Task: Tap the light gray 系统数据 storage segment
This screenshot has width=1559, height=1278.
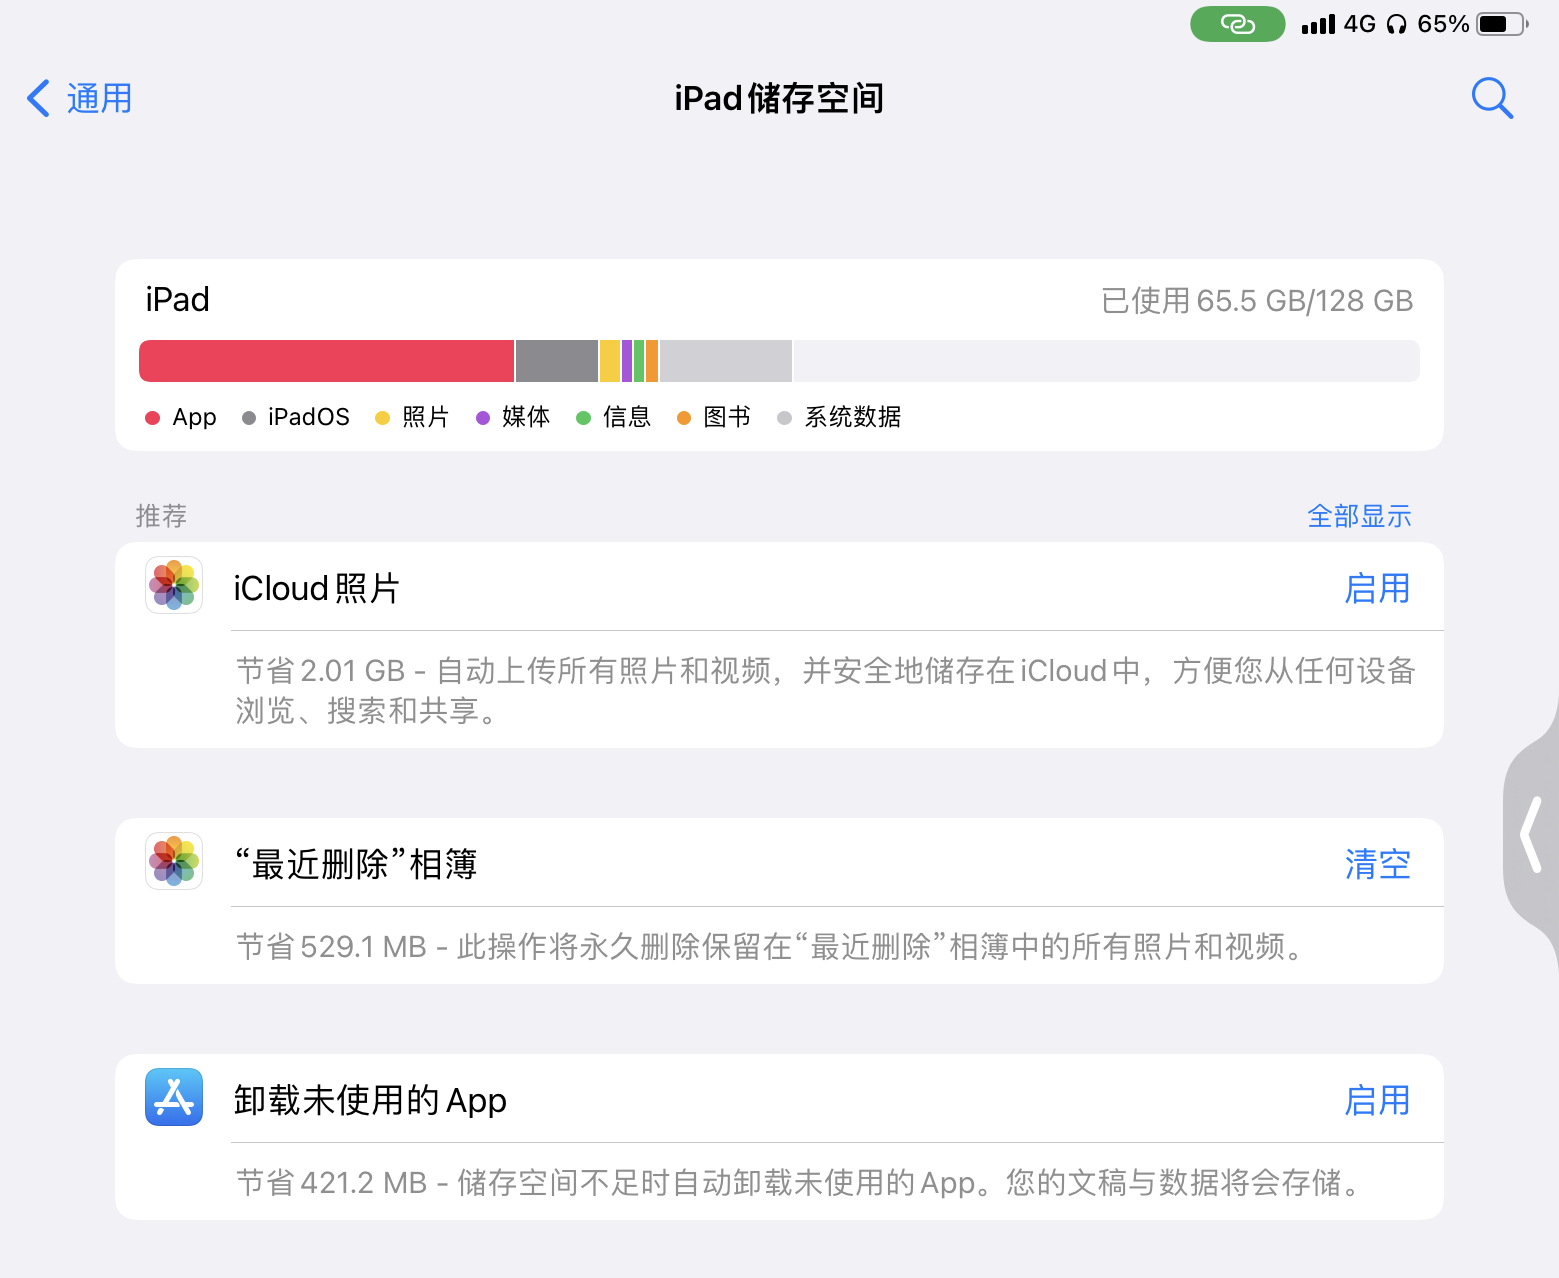Action: (726, 361)
